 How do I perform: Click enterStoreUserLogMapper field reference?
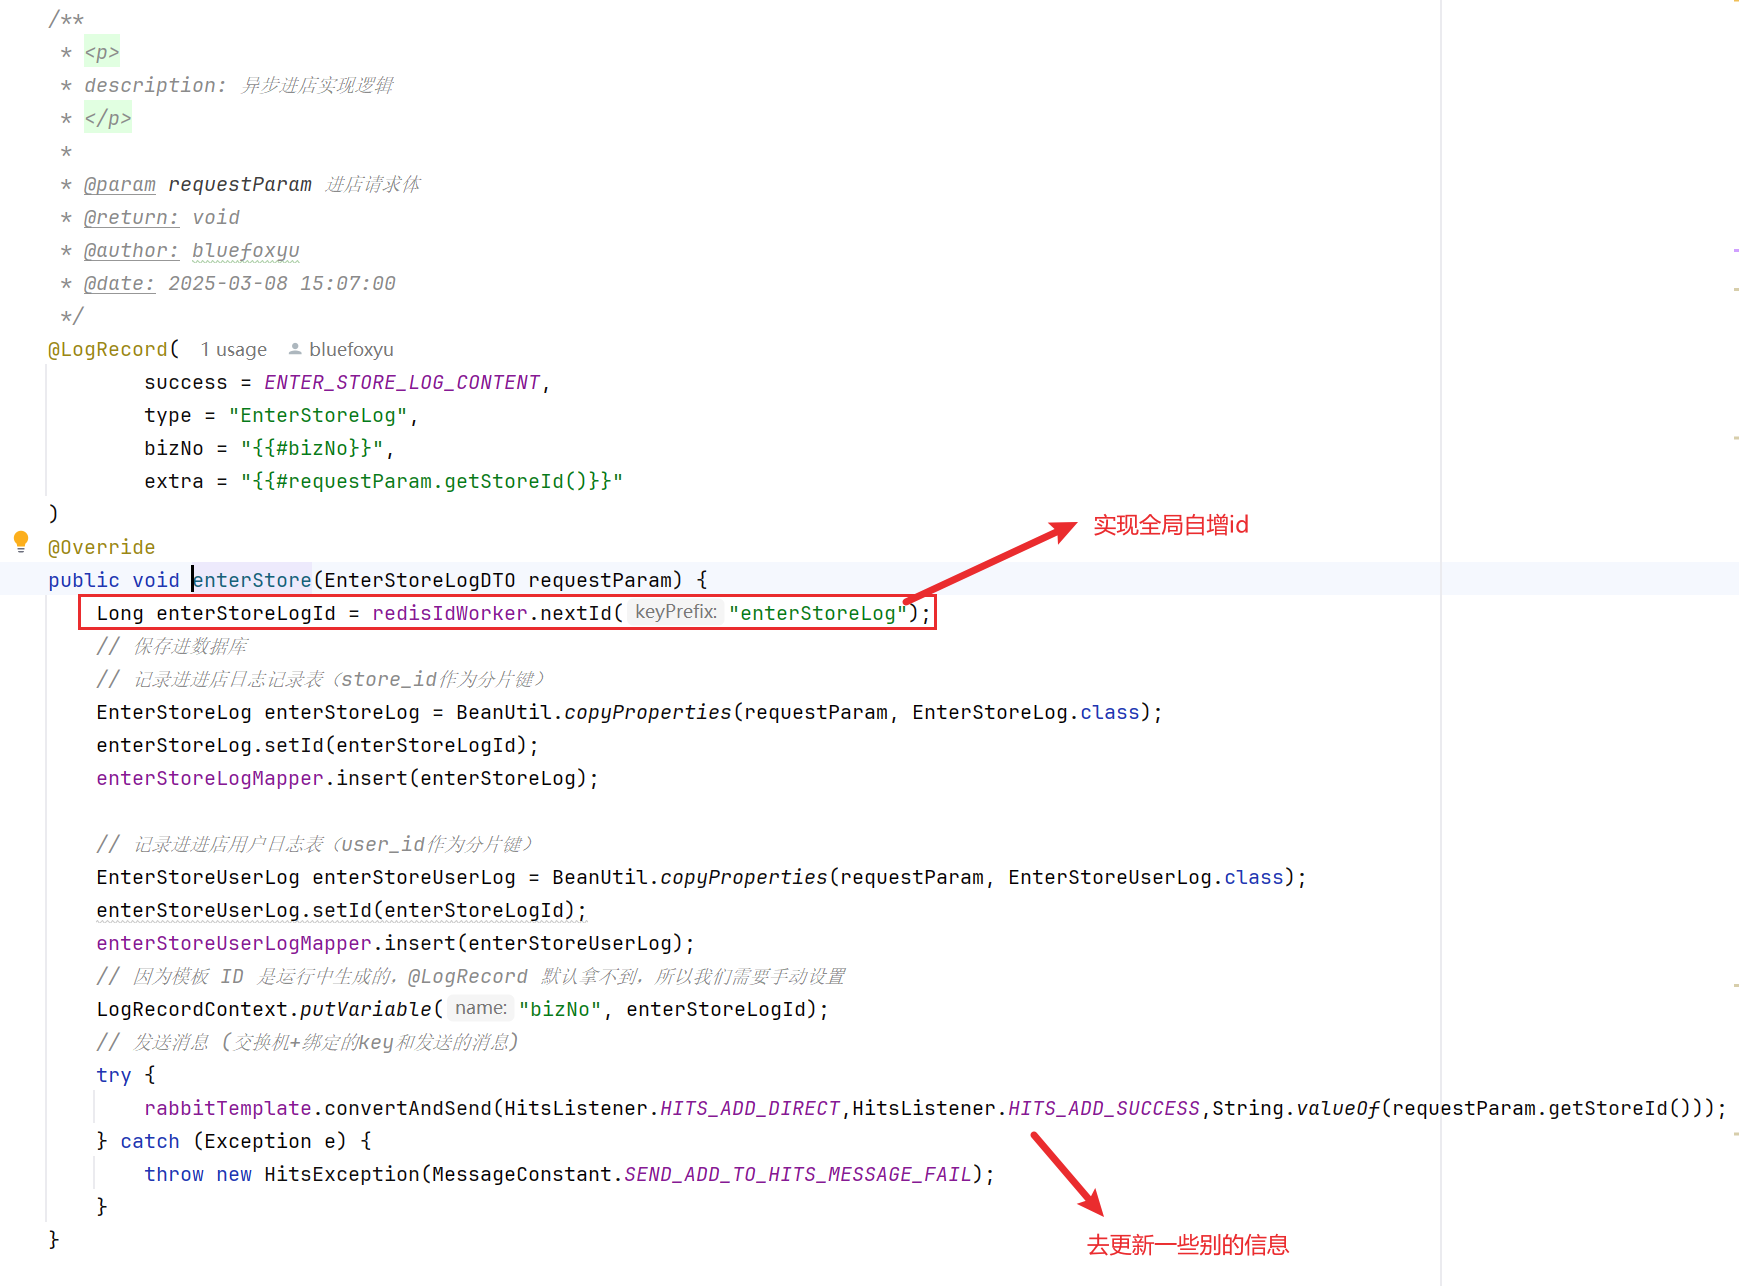[x=234, y=943]
